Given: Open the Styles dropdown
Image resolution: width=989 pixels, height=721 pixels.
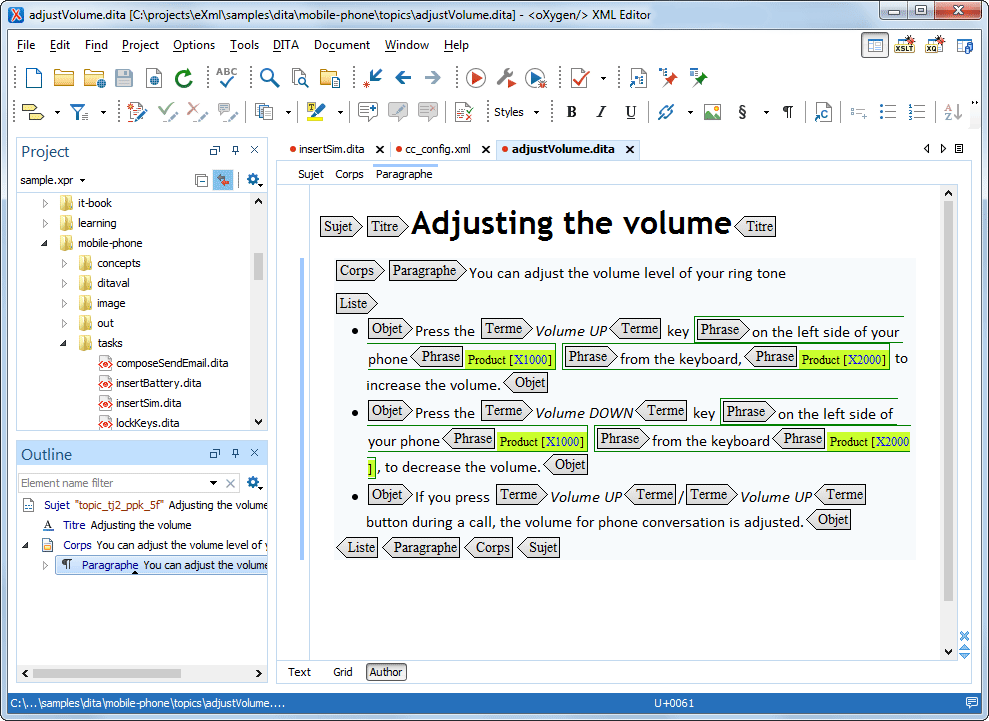Looking at the screenshot, I should pyautogui.click(x=517, y=112).
